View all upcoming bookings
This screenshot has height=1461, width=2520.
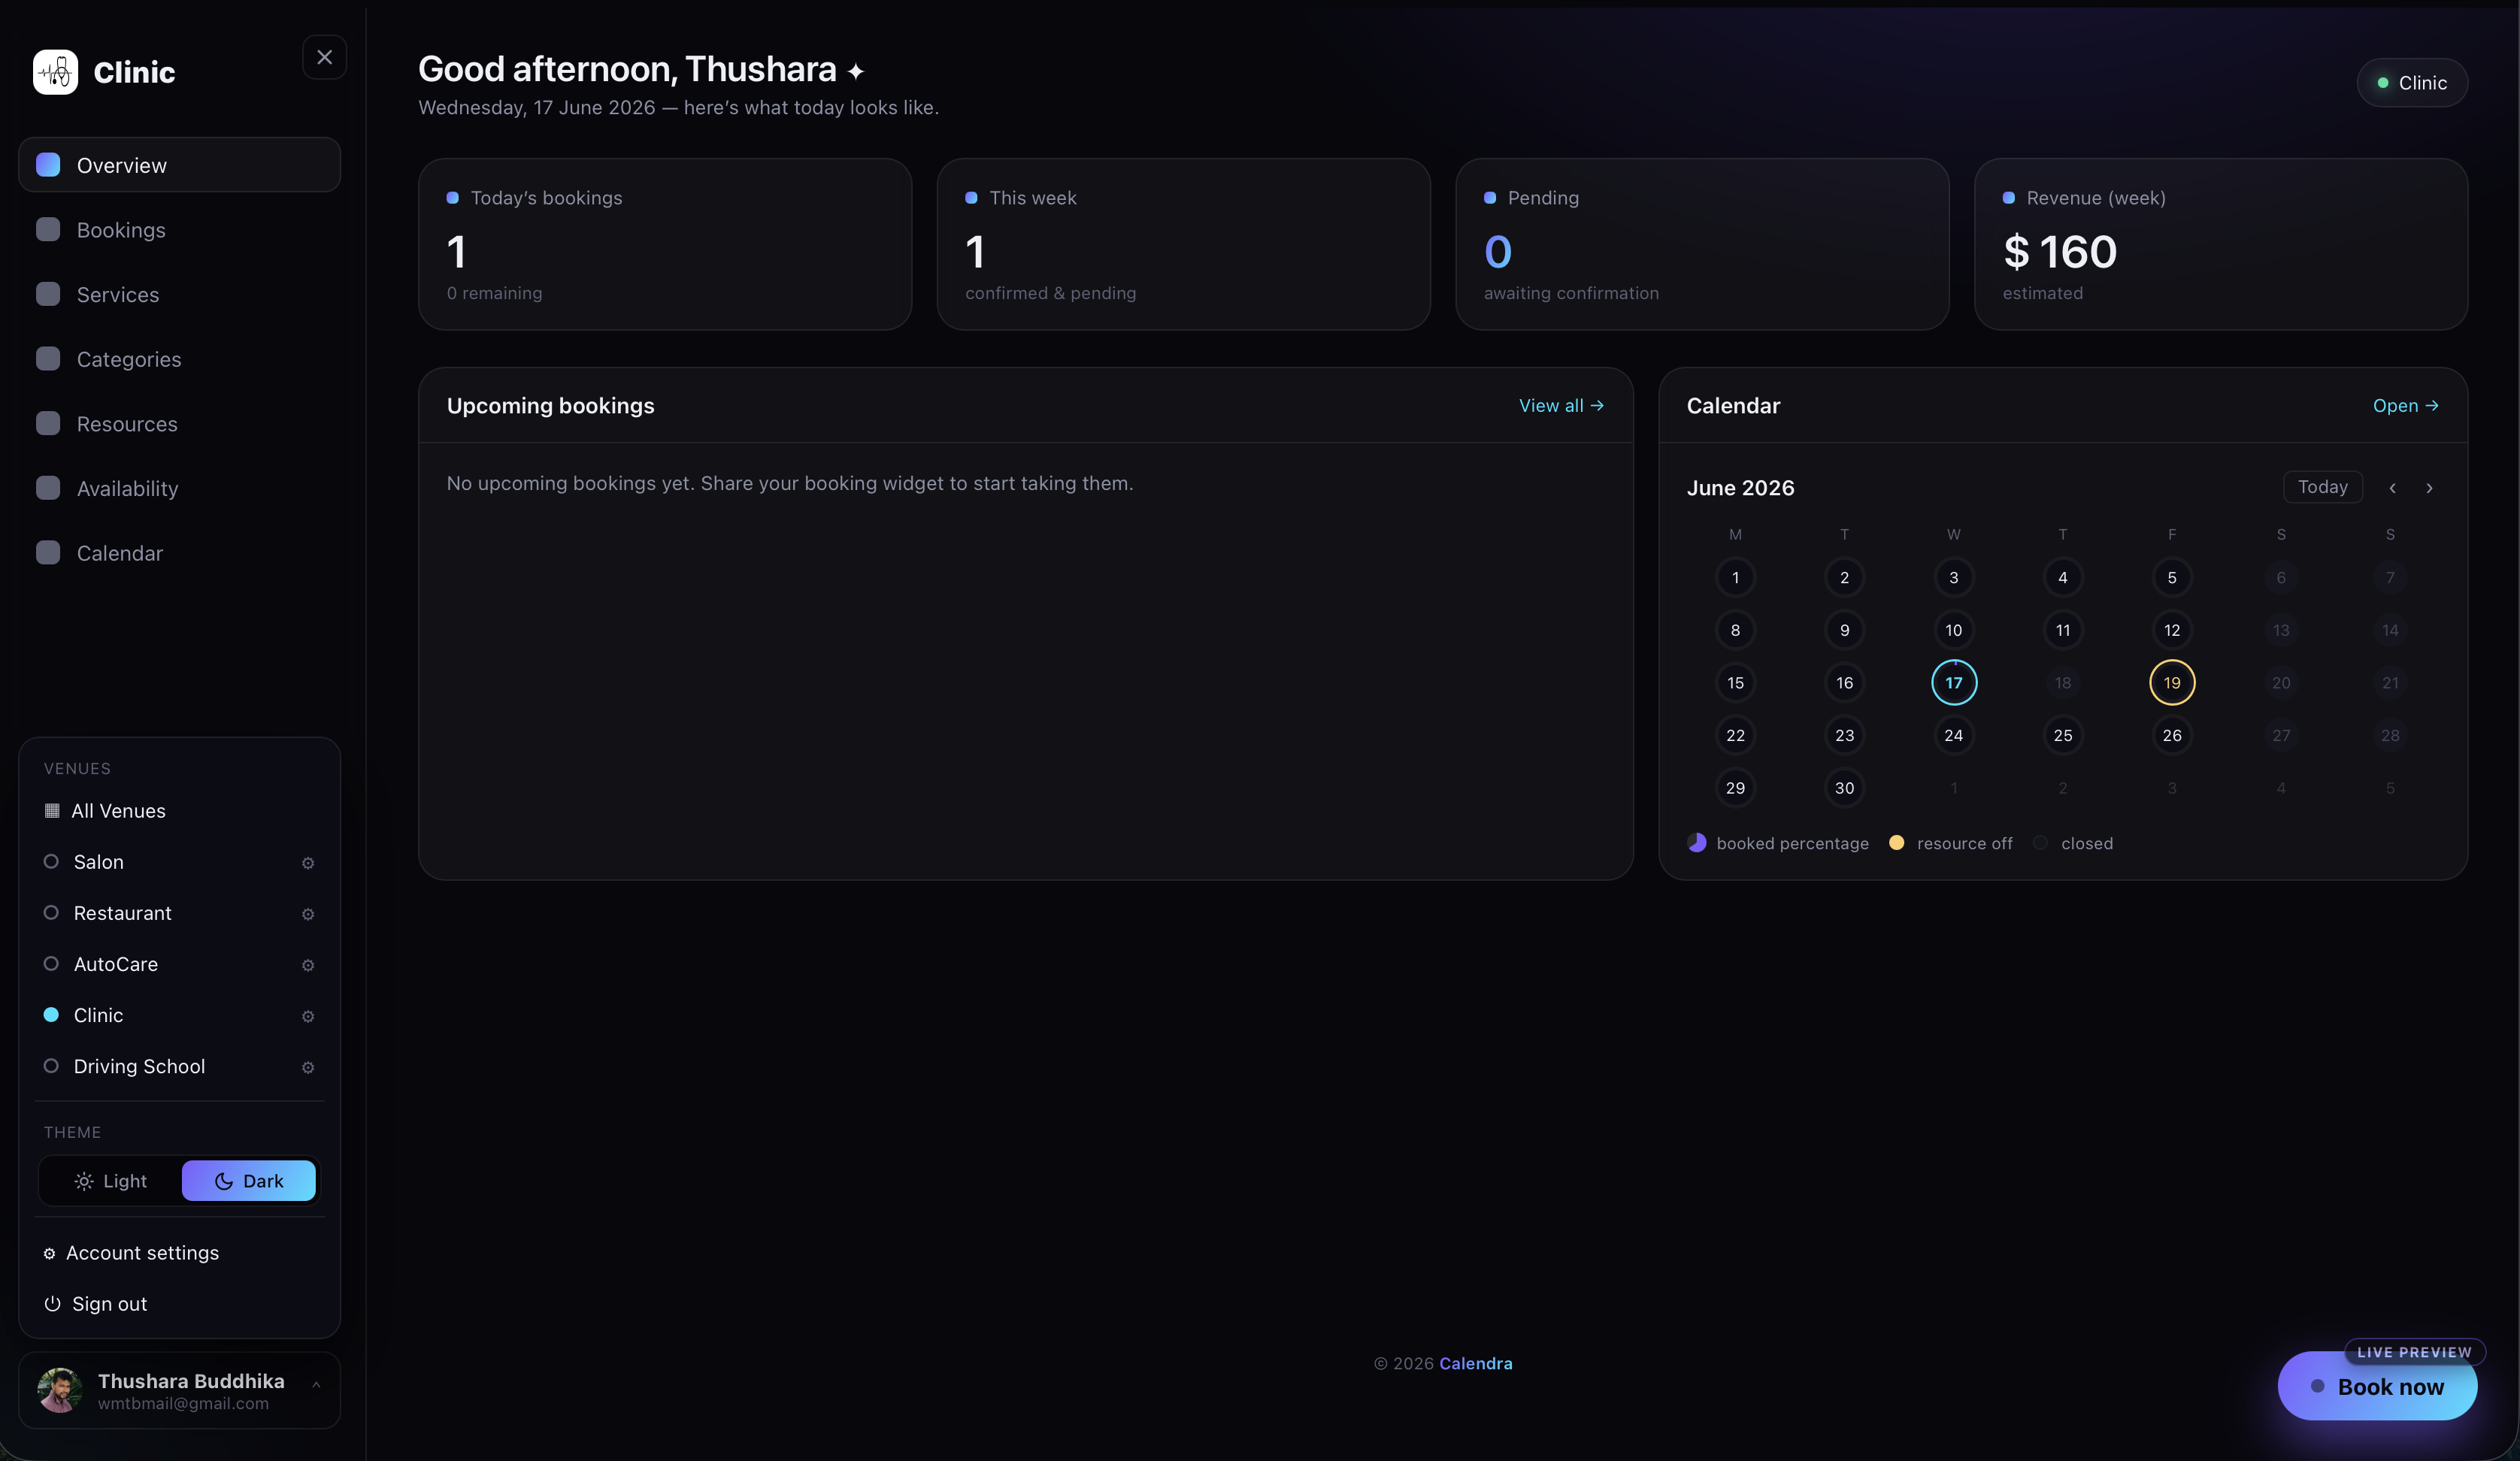pos(1561,406)
